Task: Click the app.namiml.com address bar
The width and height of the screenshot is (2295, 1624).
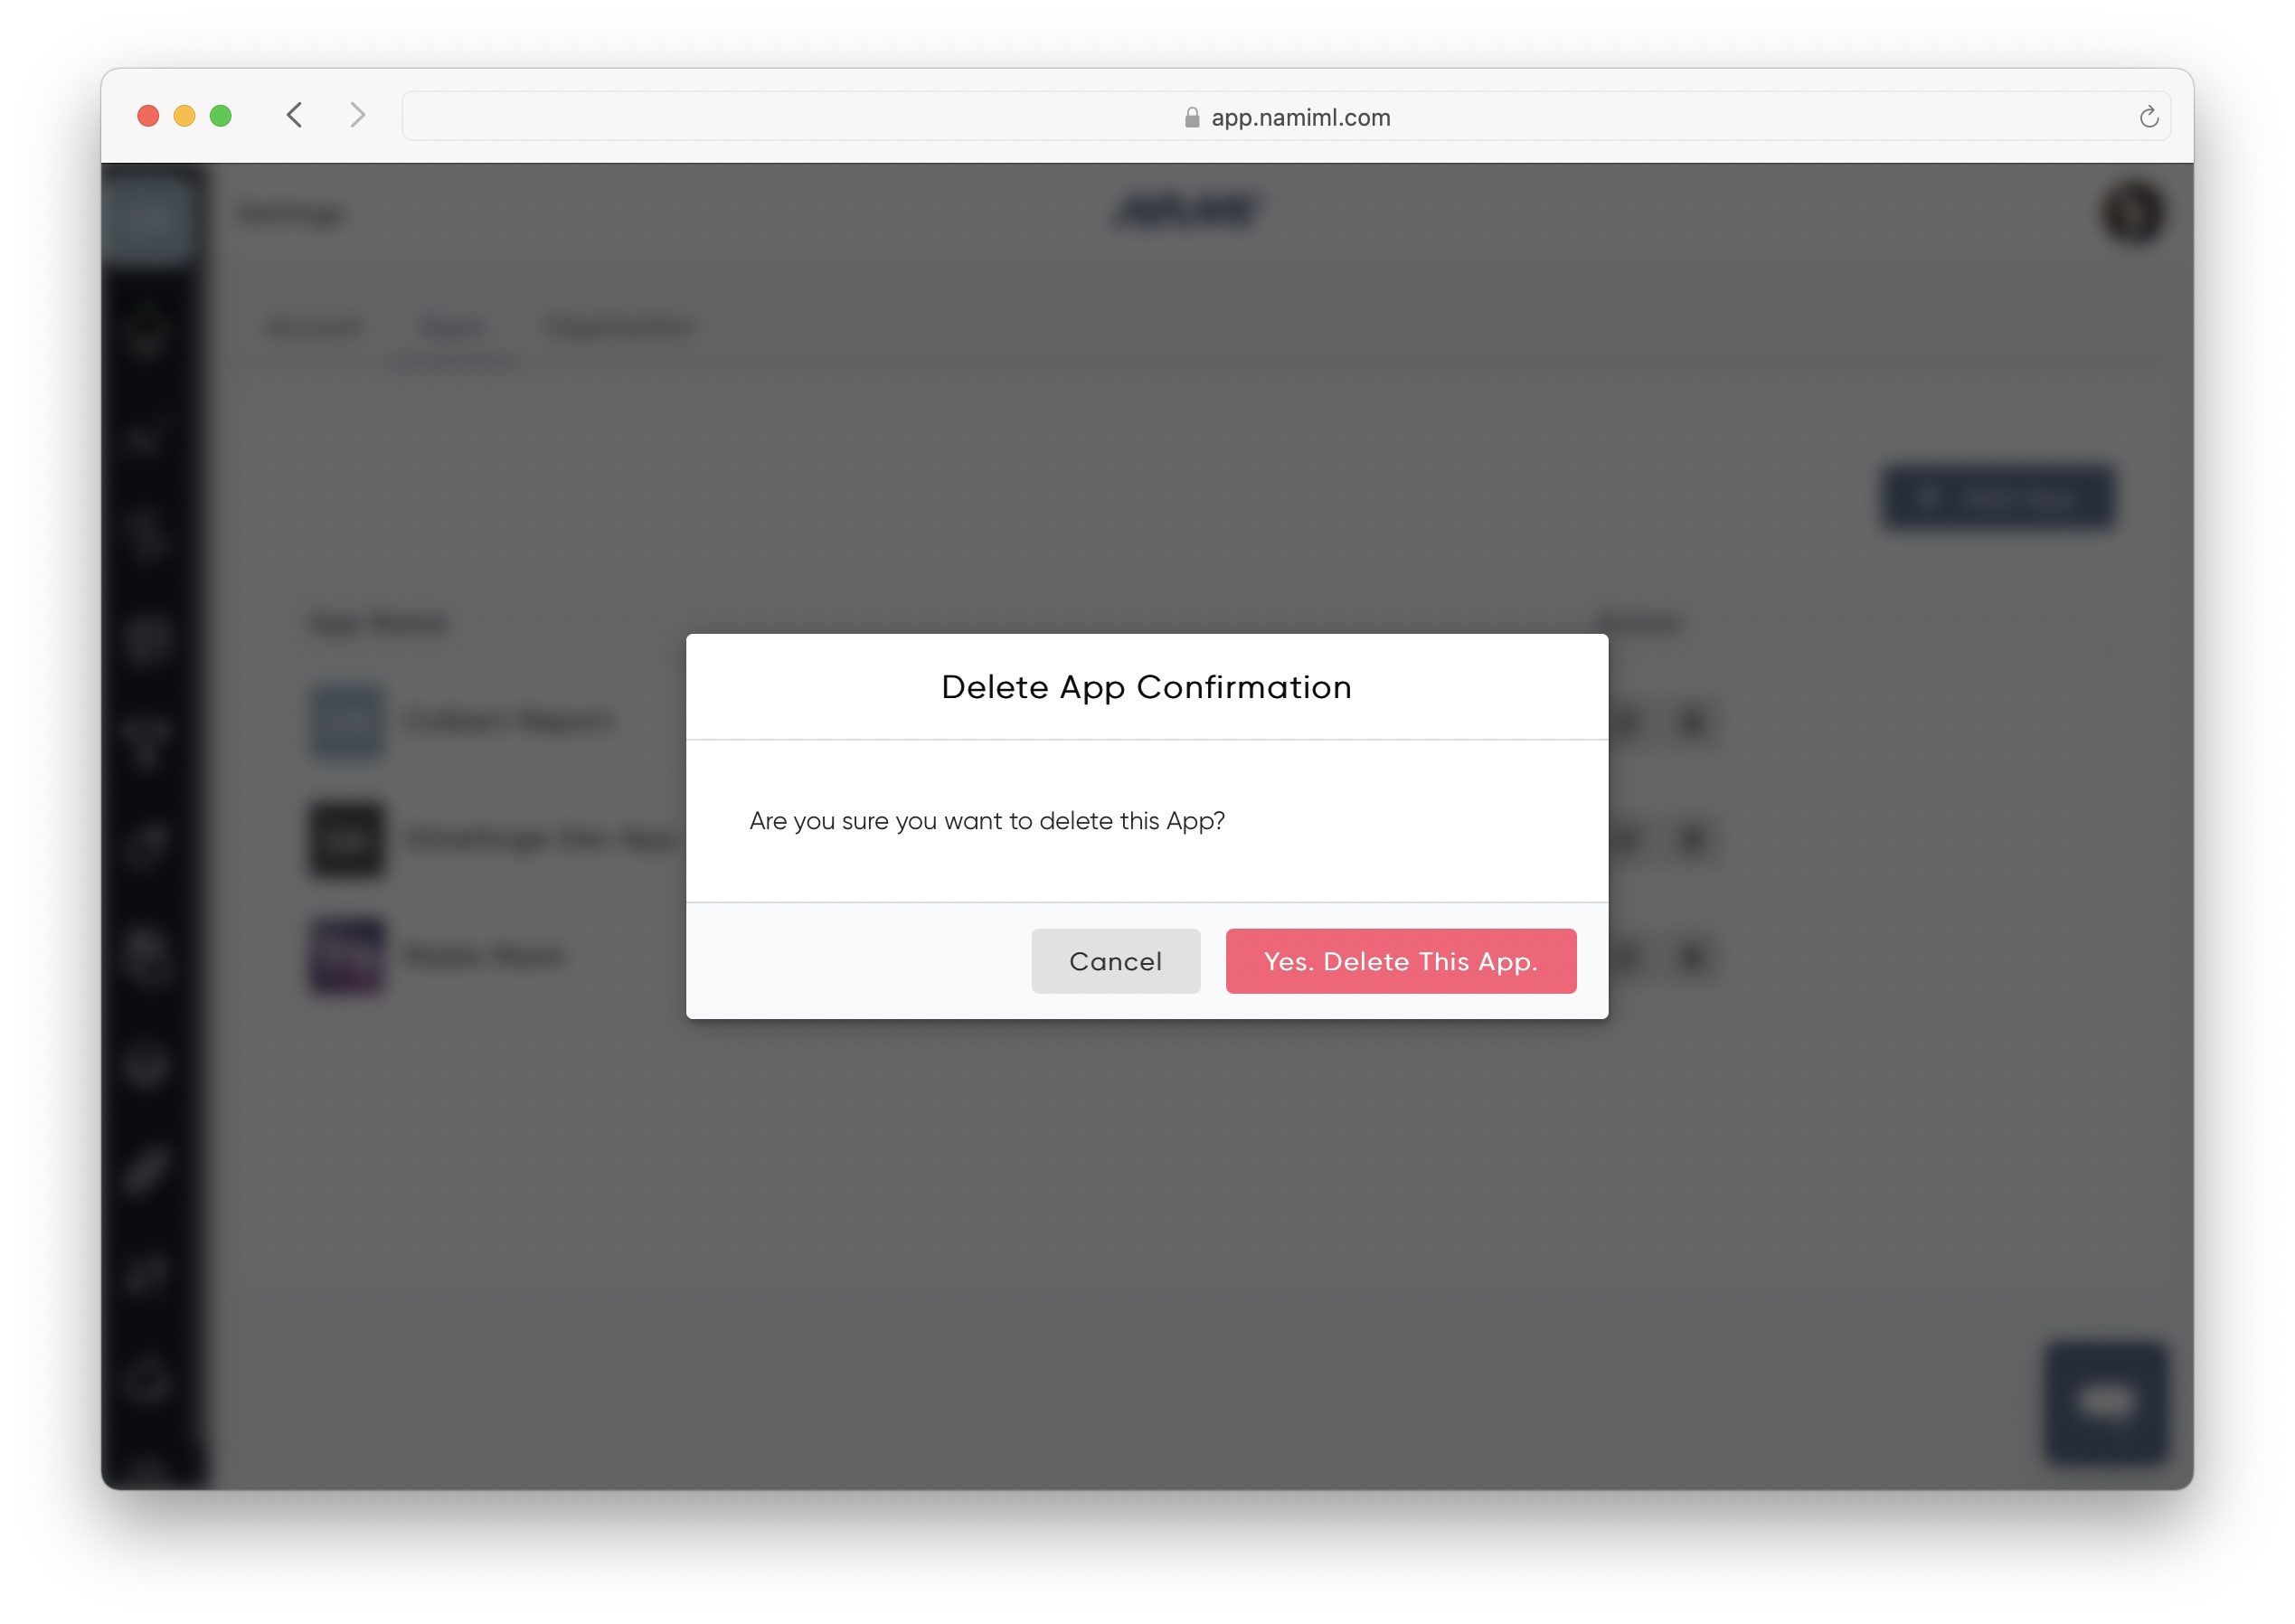Action: (x=1286, y=117)
